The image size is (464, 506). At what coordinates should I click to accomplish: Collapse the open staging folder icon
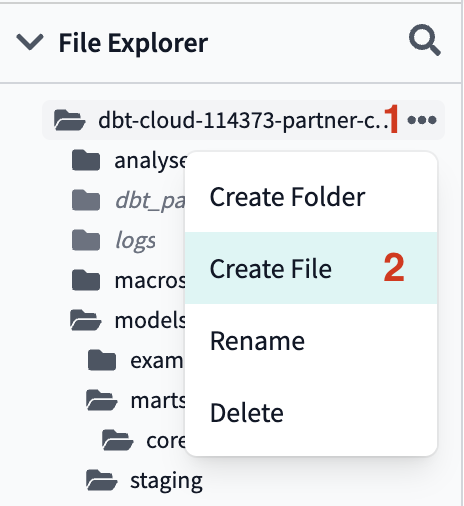click(x=102, y=480)
